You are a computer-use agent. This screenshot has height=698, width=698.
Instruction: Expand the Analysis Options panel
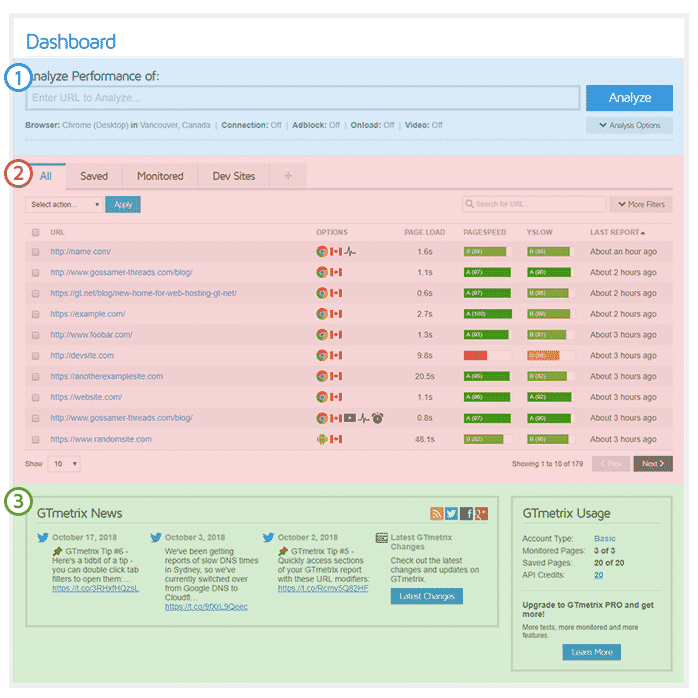point(629,125)
